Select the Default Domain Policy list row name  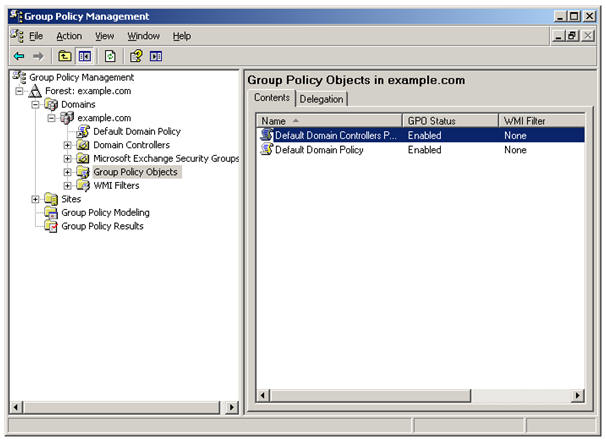click(x=319, y=150)
